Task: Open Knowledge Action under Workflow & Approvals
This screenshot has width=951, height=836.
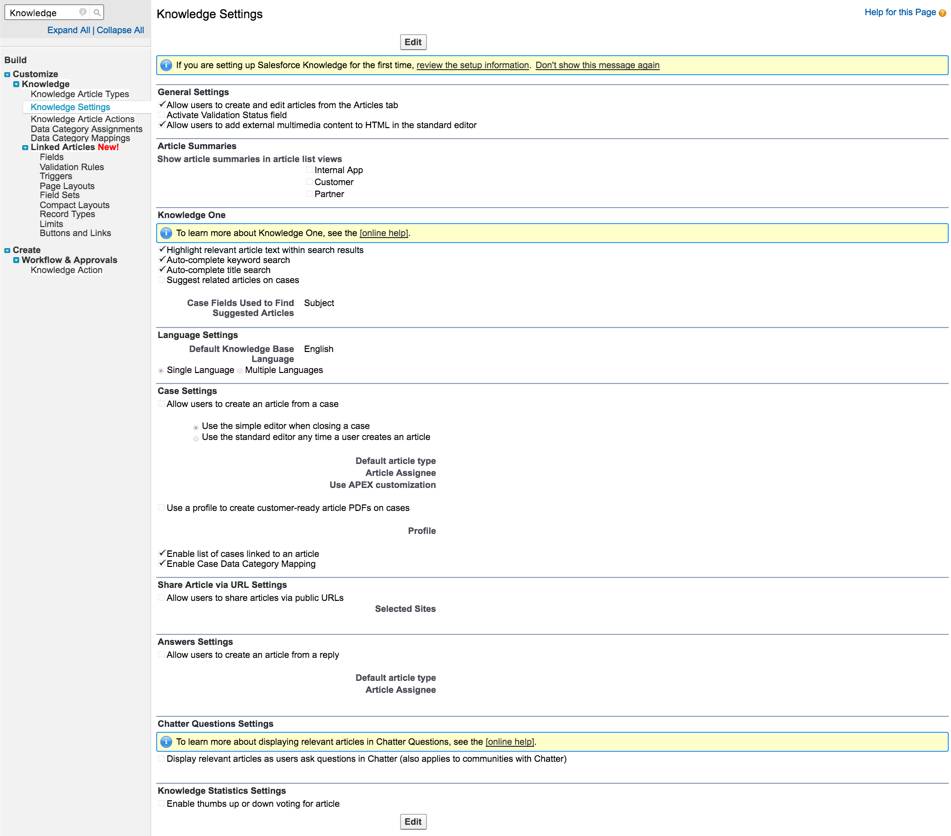Action: 66,270
